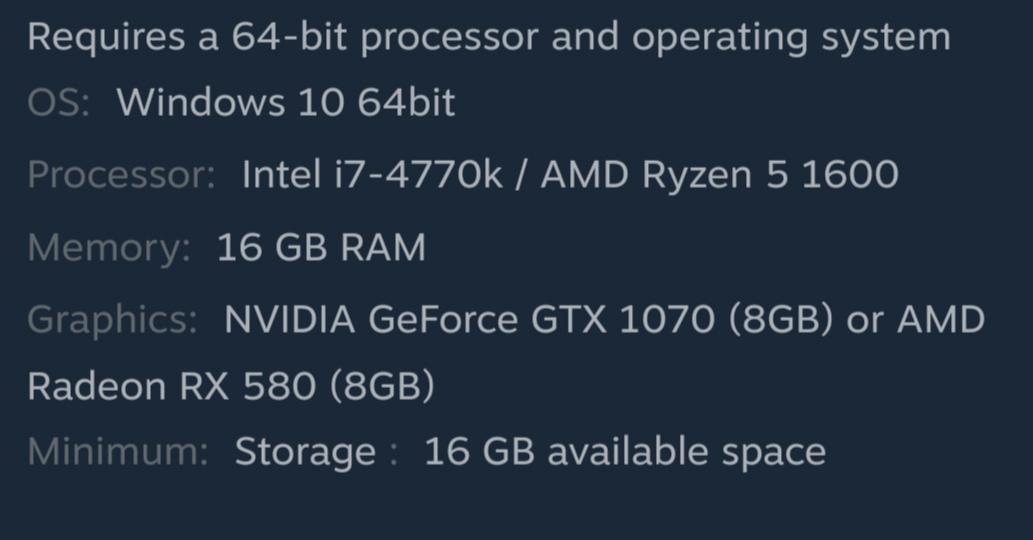Click the 'Radeon RX 580' text

(171, 386)
